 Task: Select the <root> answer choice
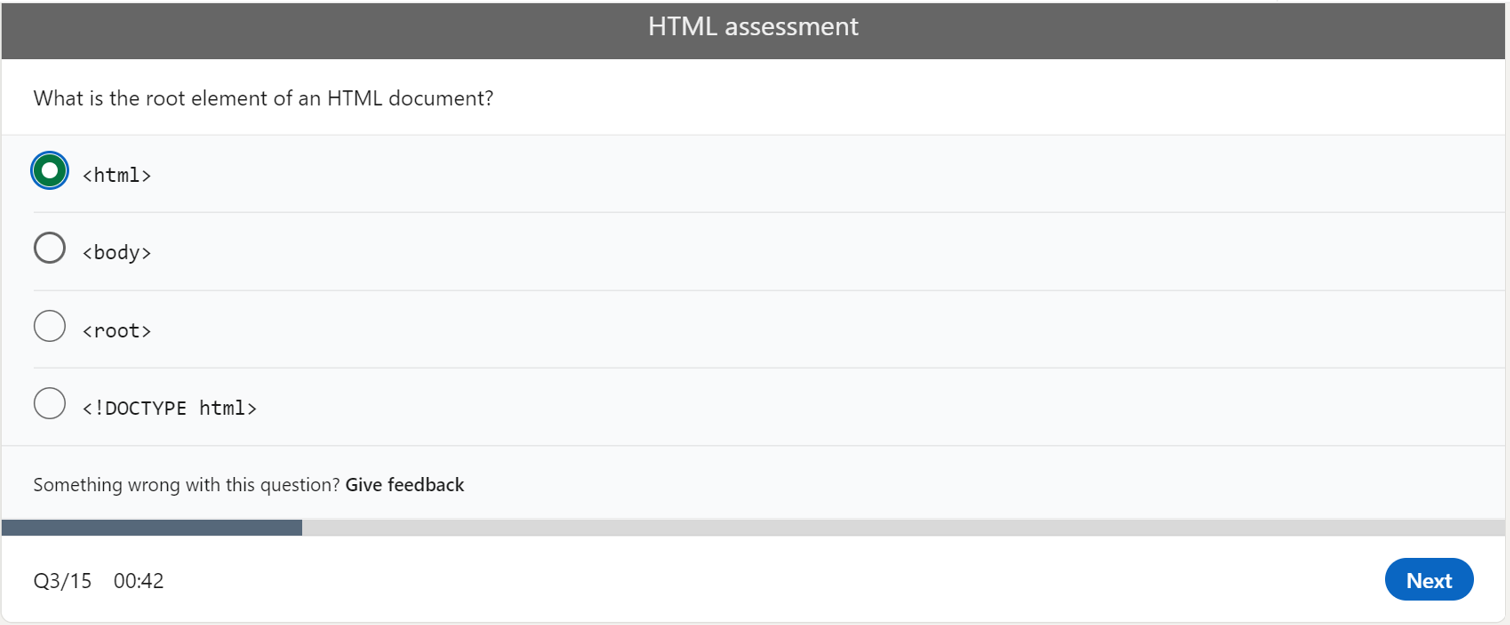click(49, 325)
